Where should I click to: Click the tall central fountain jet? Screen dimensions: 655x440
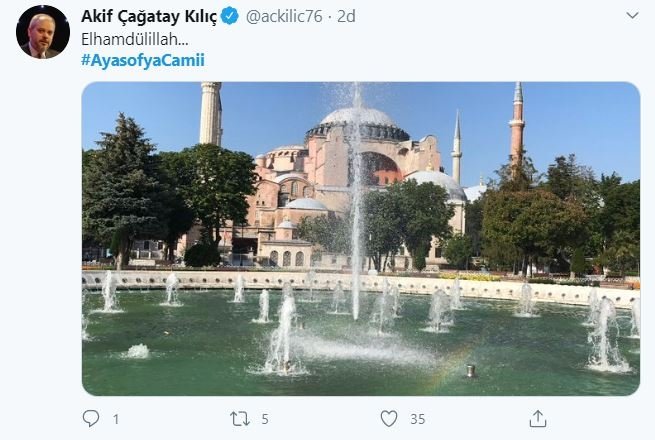(356, 201)
